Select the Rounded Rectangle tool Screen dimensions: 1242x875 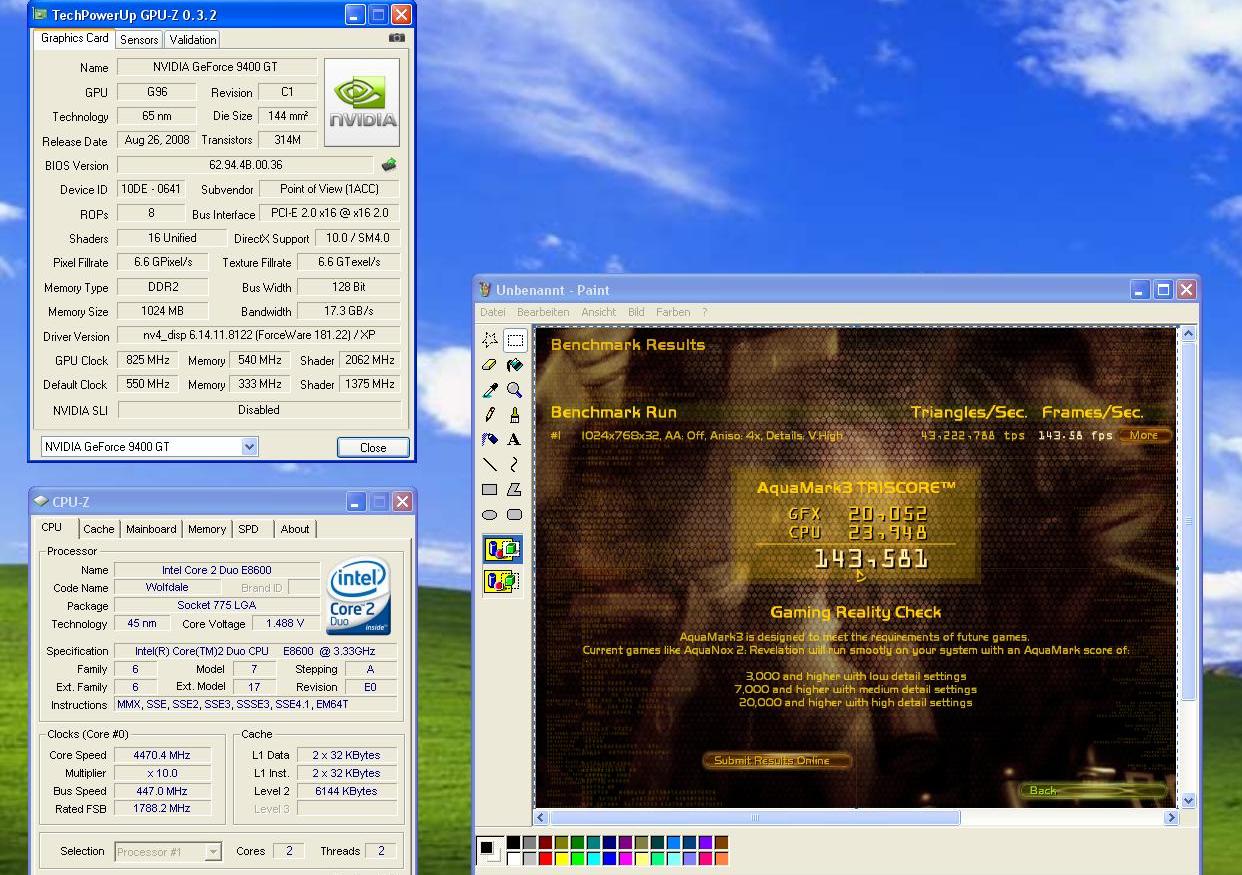point(515,515)
